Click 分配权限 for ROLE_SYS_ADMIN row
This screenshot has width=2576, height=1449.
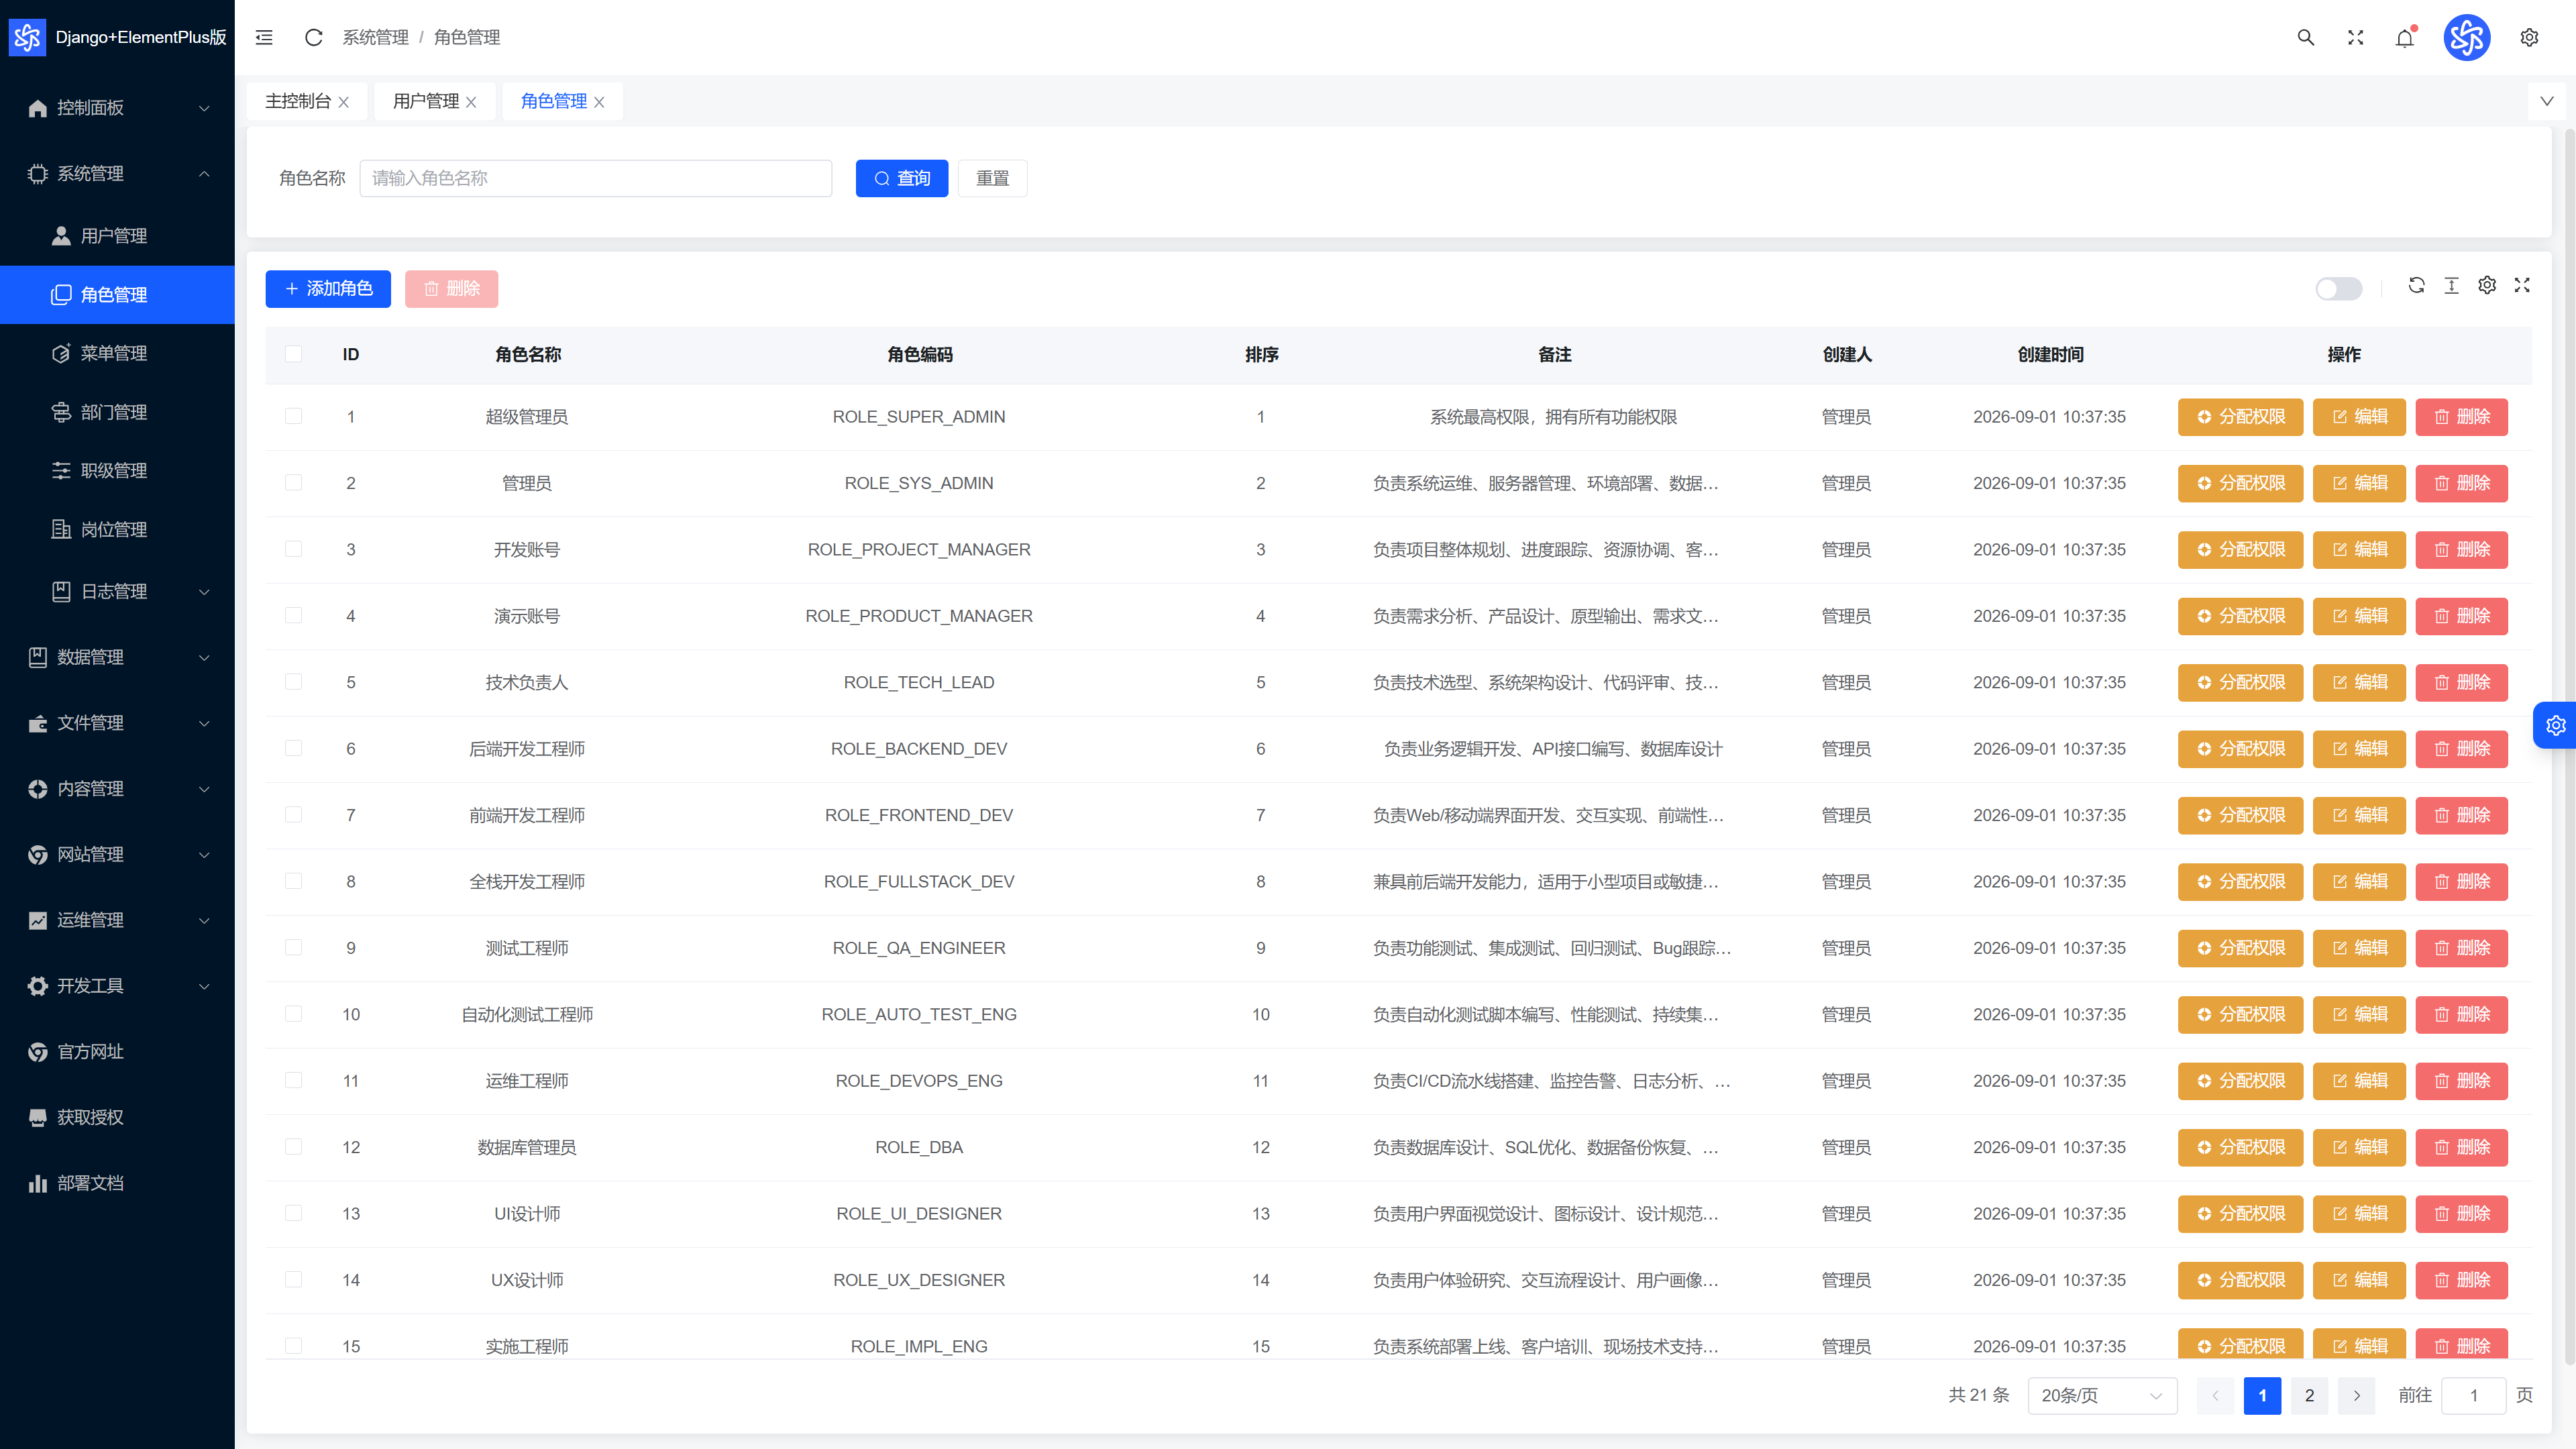(2240, 483)
